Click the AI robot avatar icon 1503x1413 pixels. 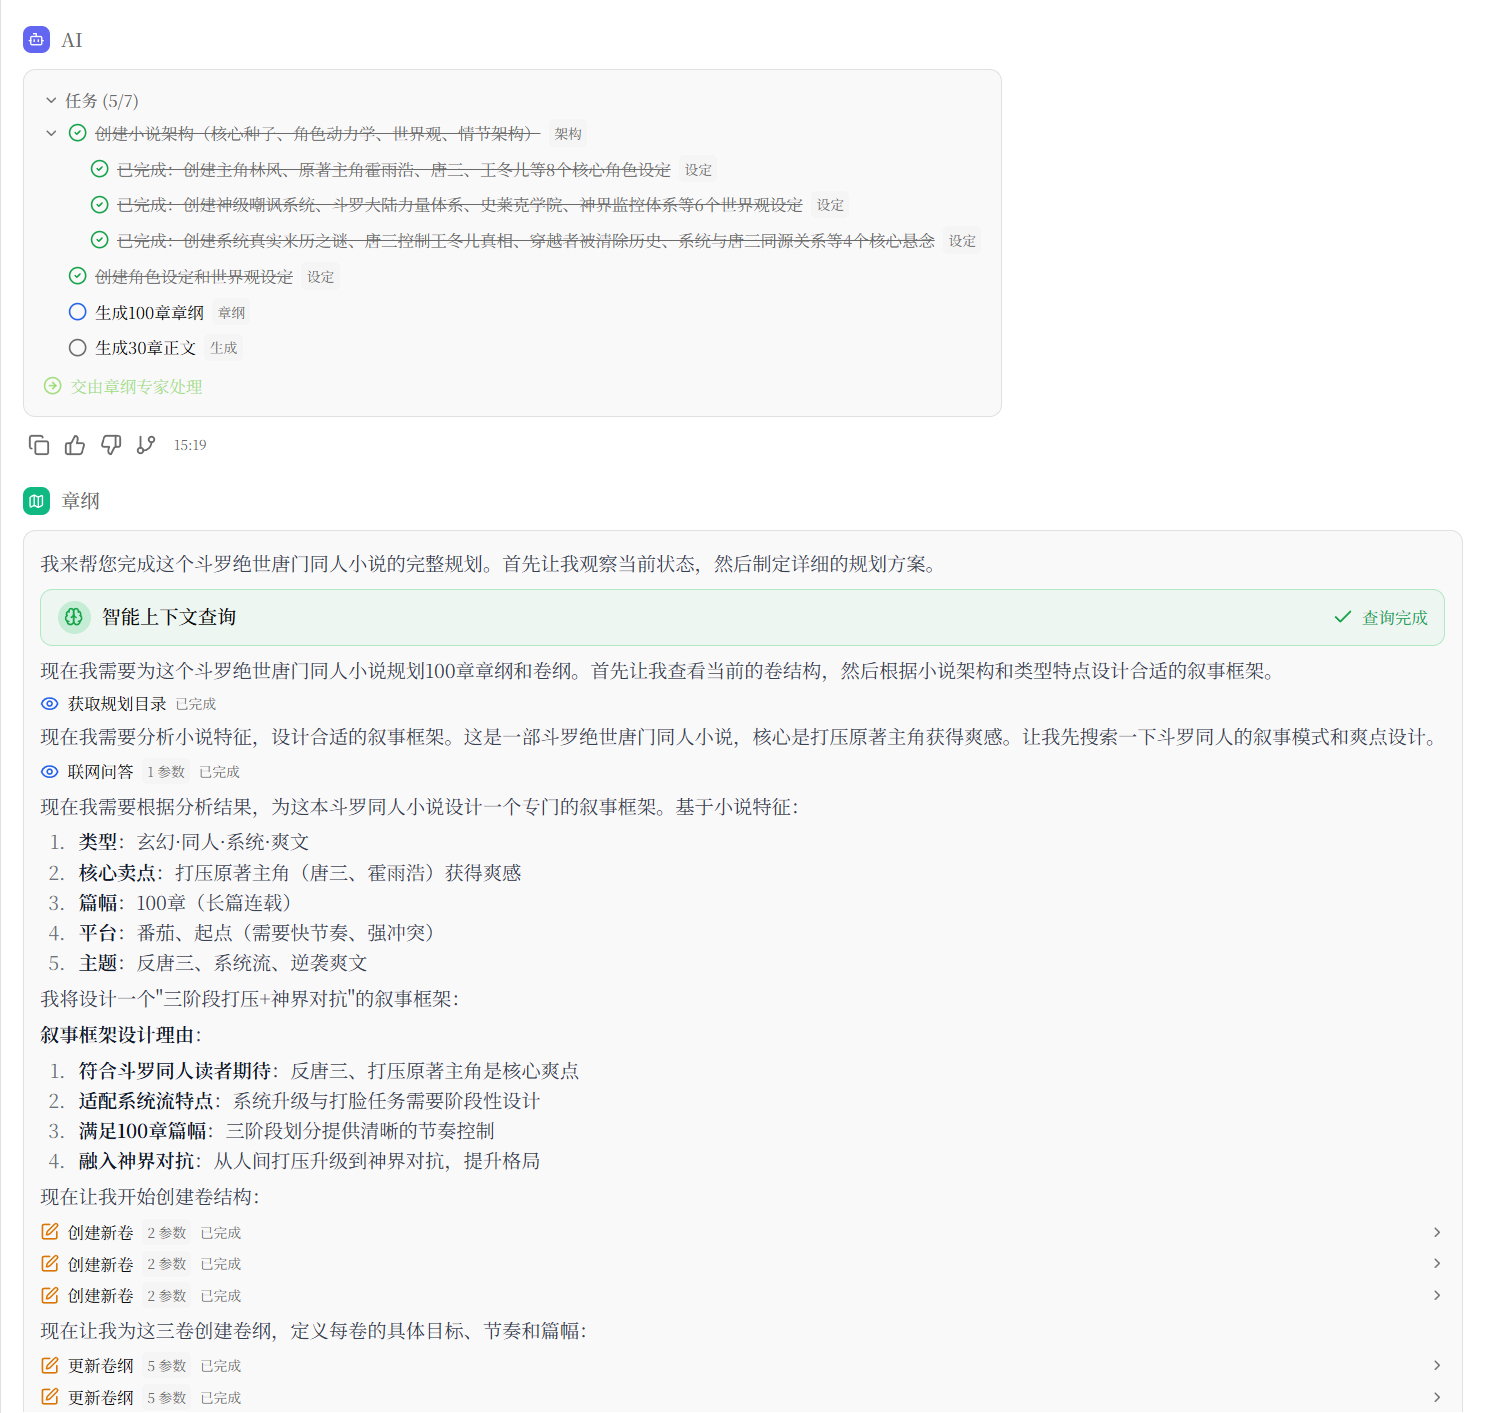(36, 40)
